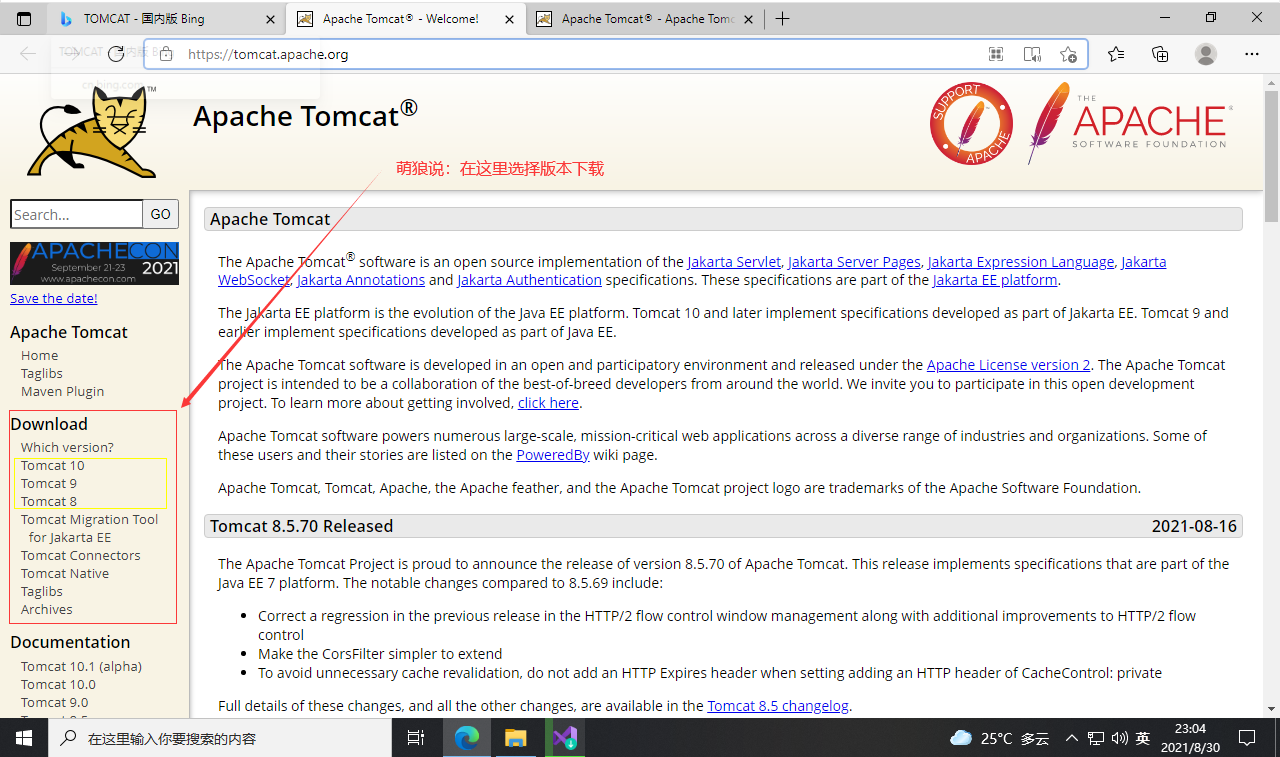The image size is (1280, 757).
Task: Open the Jakarta Servlet link
Action: click(x=734, y=262)
